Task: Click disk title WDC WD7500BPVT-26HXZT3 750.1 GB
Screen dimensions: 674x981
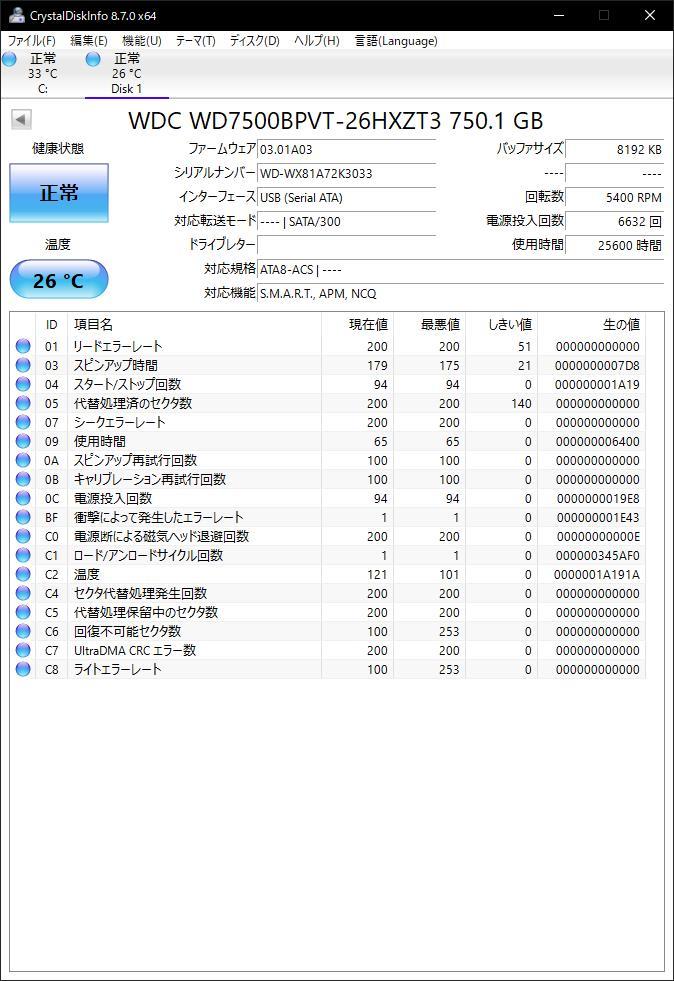Action: [x=335, y=121]
